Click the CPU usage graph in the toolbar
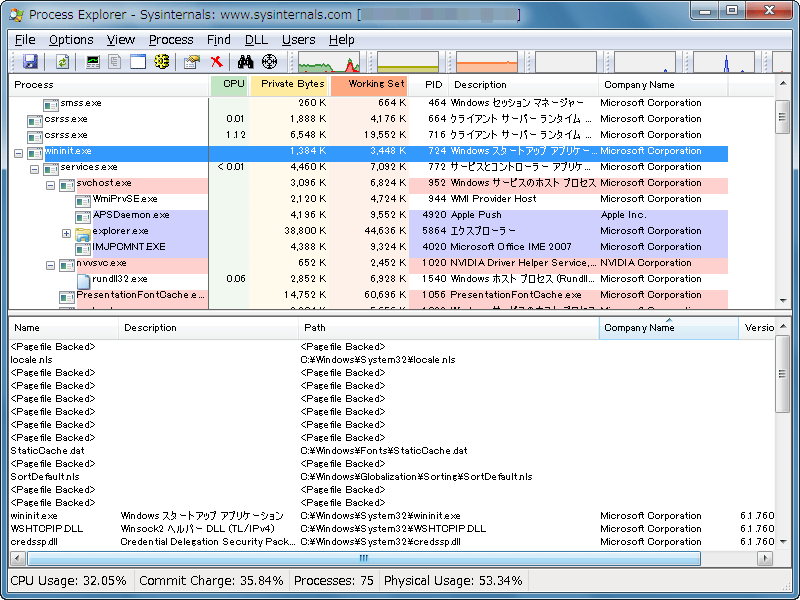The image size is (800, 600). (x=328, y=62)
